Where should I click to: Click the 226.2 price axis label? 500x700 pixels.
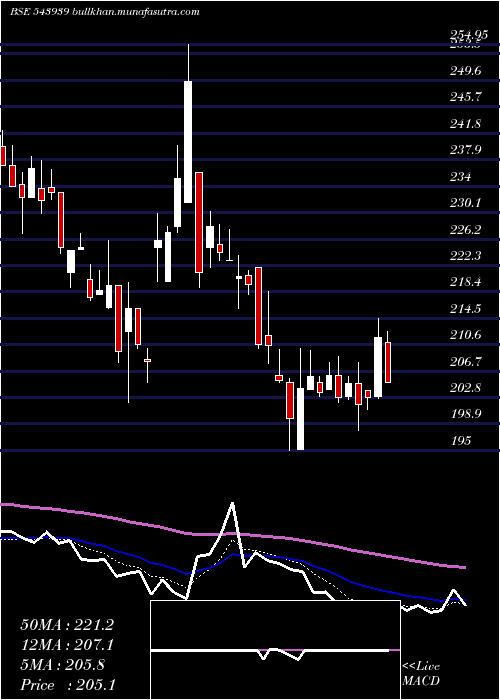(x=465, y=229)
